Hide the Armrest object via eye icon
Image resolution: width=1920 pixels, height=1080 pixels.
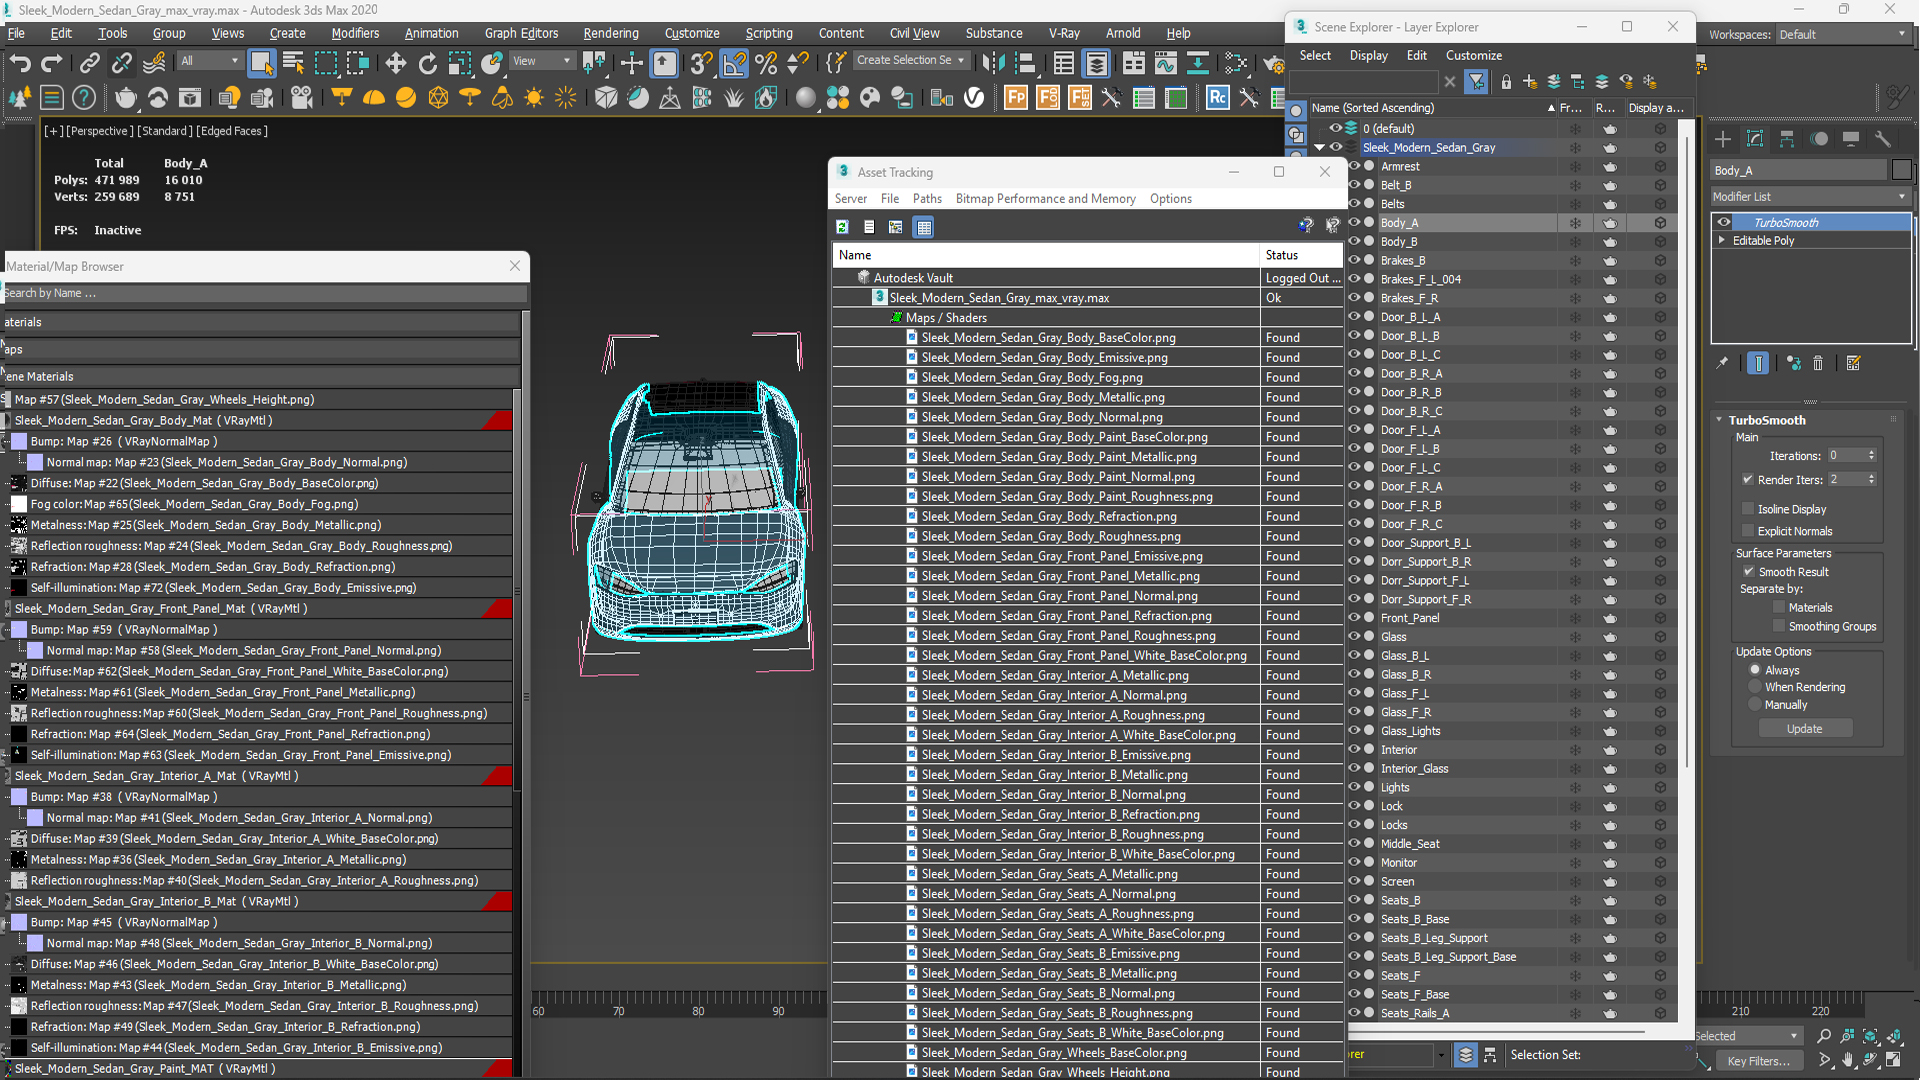pyautogui.click(x=1355, y=166)
